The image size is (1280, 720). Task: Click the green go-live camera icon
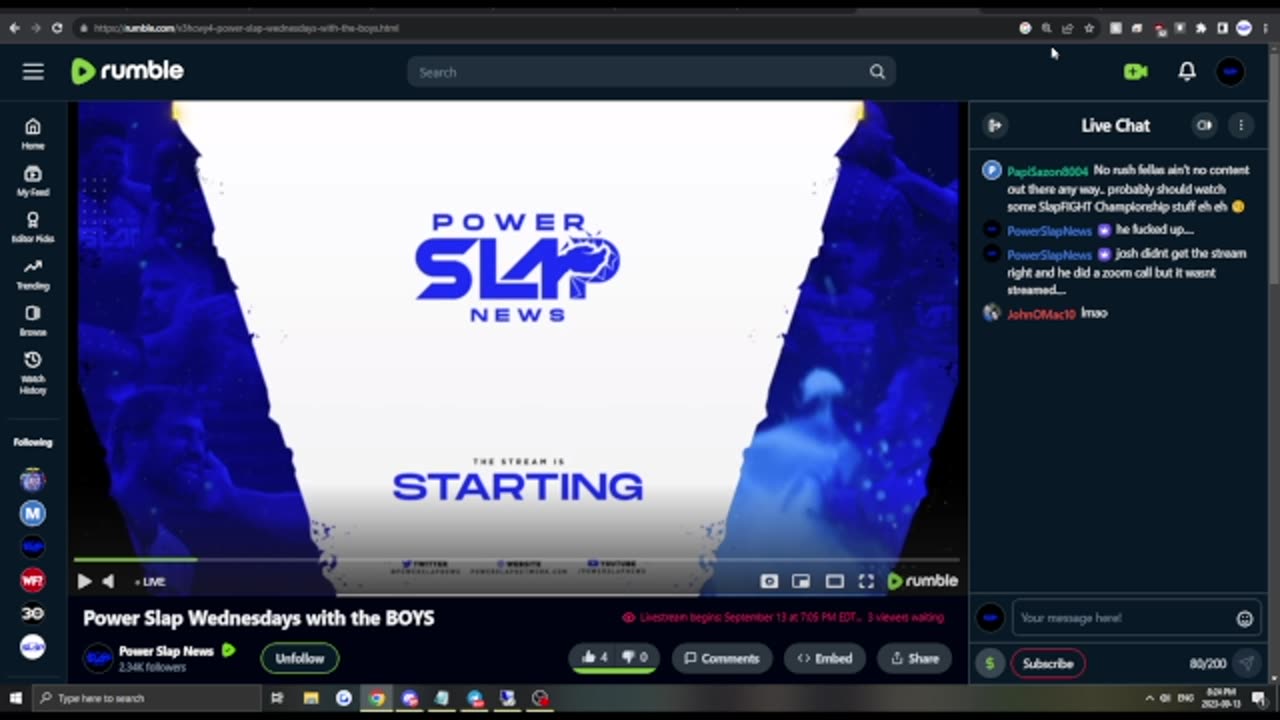(x=1135, y=72)
